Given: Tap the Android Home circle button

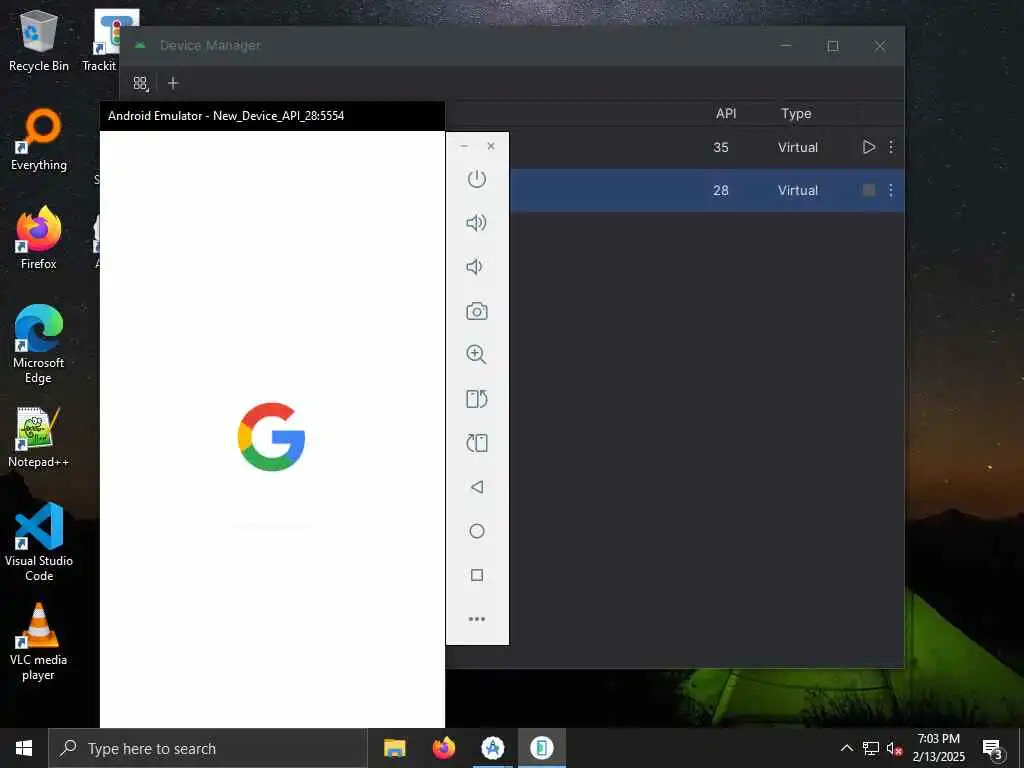Looking at the screenshot, I should (477, 531).
